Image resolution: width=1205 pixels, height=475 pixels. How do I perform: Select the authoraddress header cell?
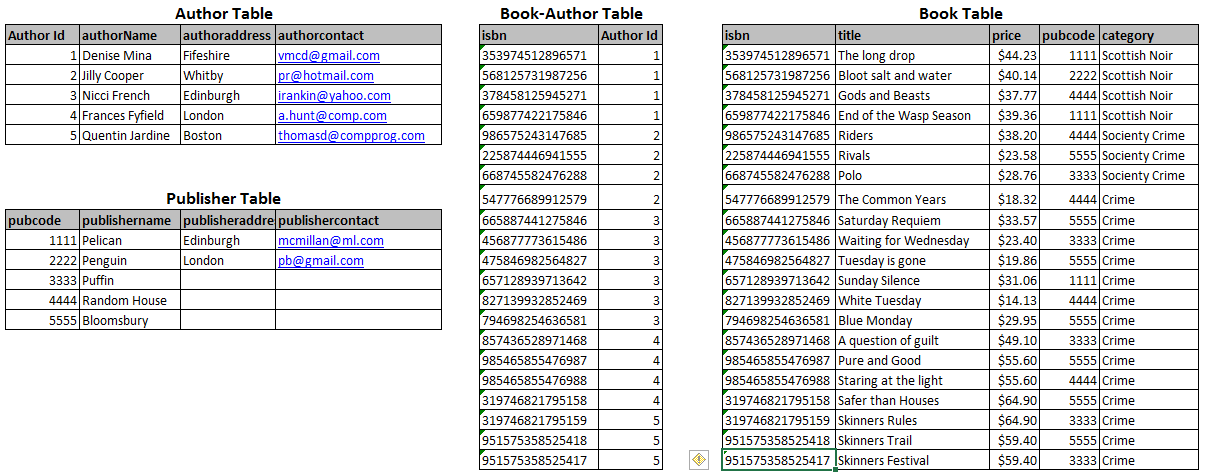pyautogui.click(x=227, y=35)
